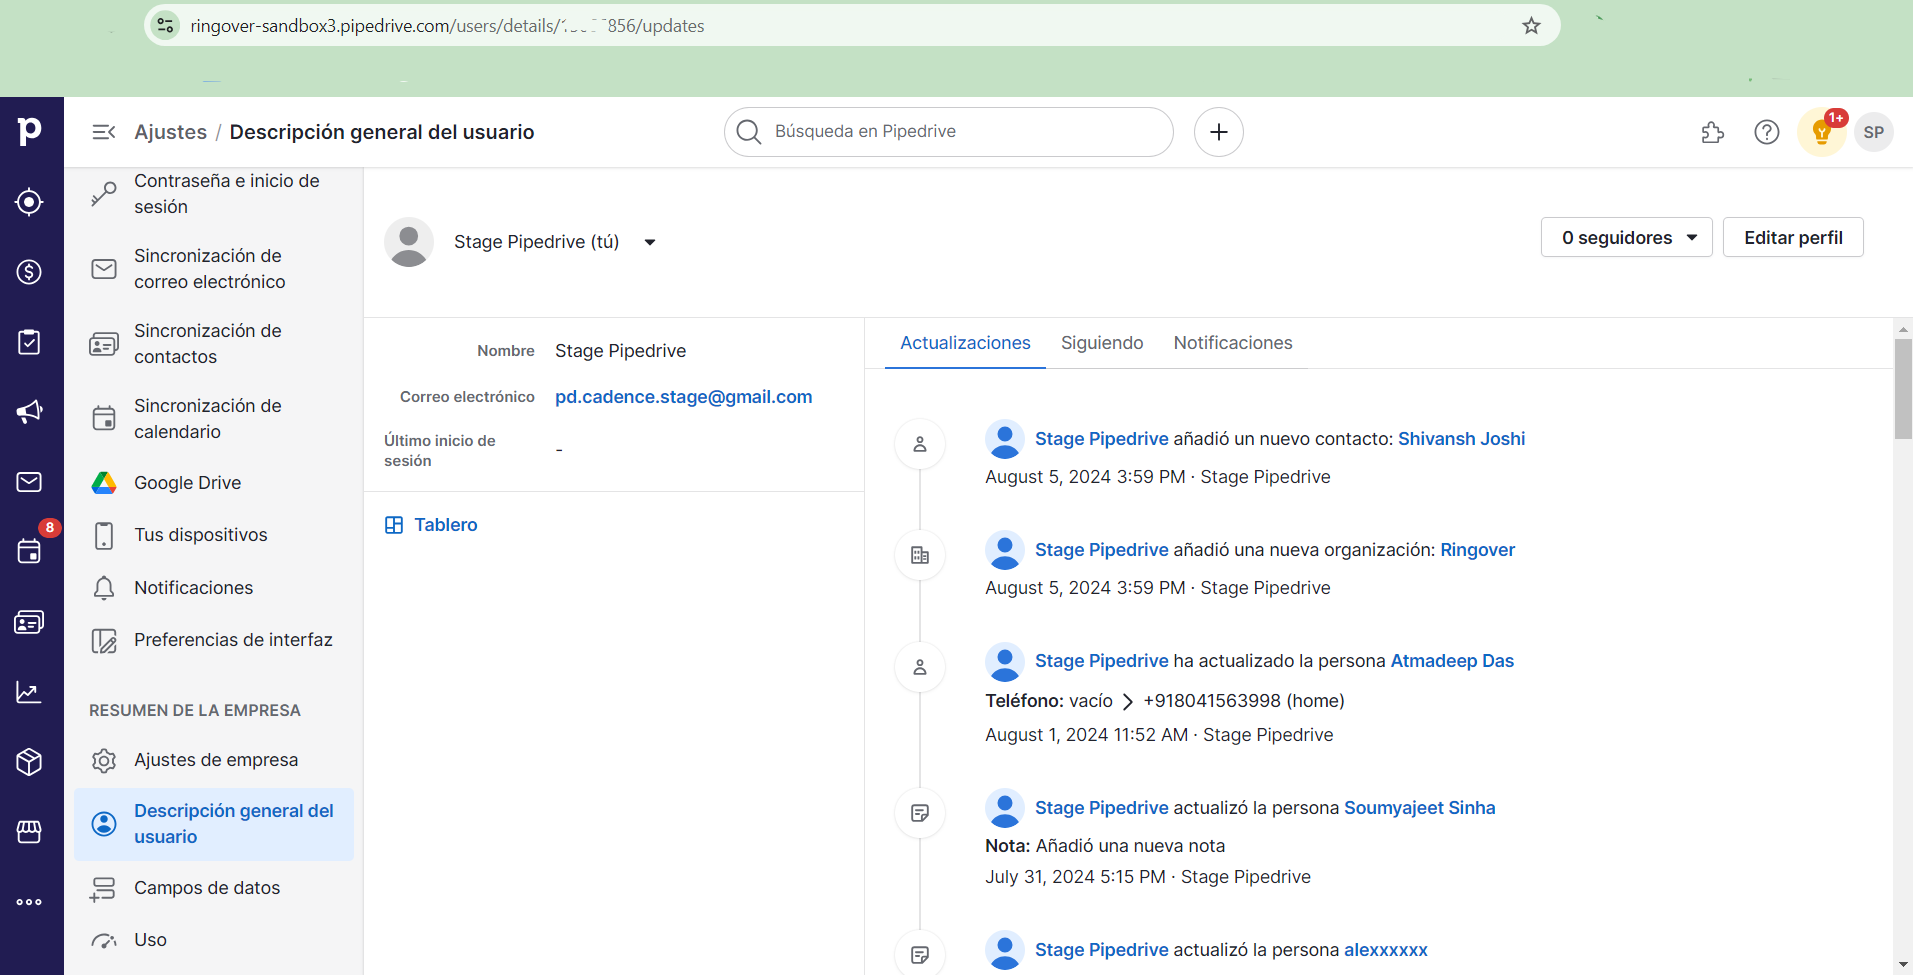This screenshot has height=975, width=1913.
Task: Open the More three-dots menu in rail
Action: (29, 902)
